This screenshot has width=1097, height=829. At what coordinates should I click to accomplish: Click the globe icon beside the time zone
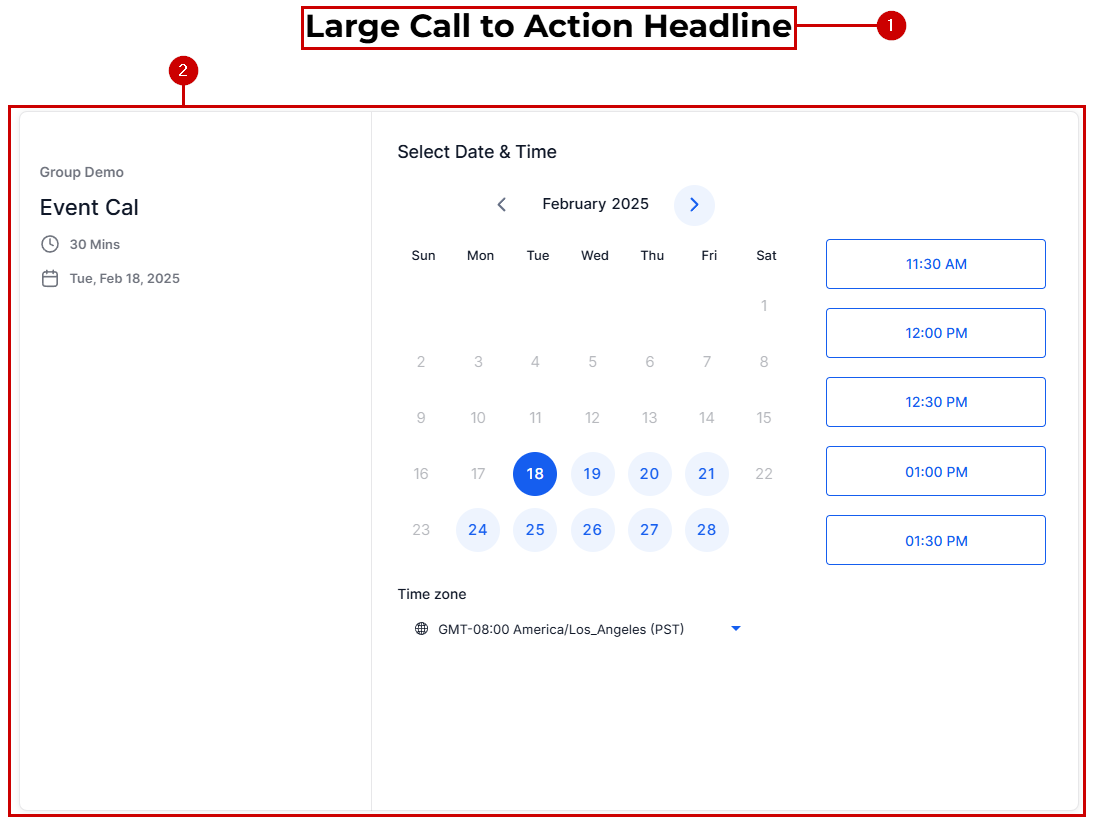coord(421,629)
